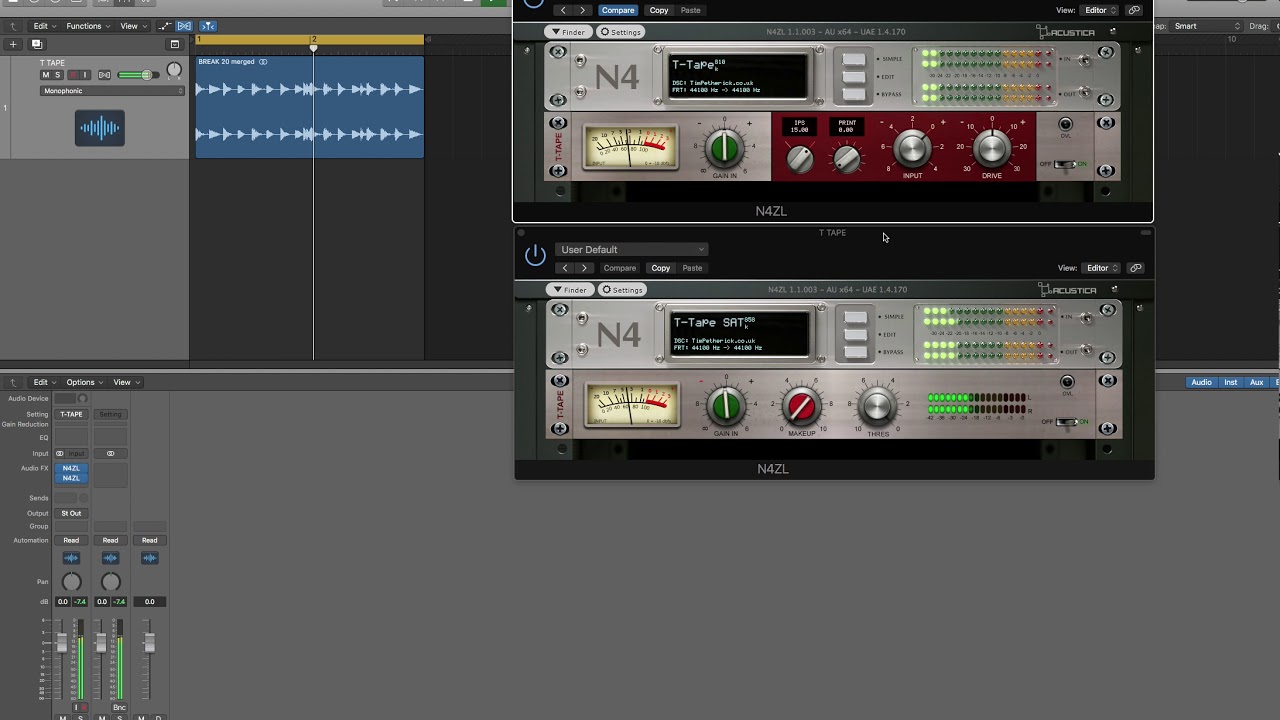The width and height of the screenshot is (1280, 720).
Task: Click Paste in the upper plugin window
Action: (691, 10)
